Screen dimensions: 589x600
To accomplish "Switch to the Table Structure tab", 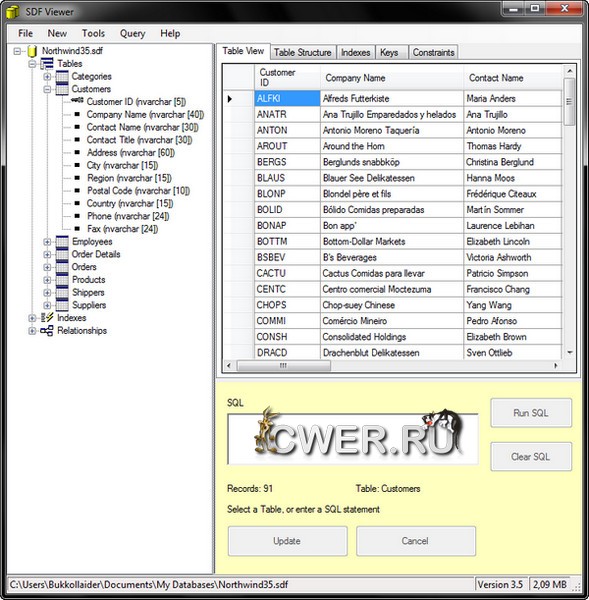I will coord(303,52).
